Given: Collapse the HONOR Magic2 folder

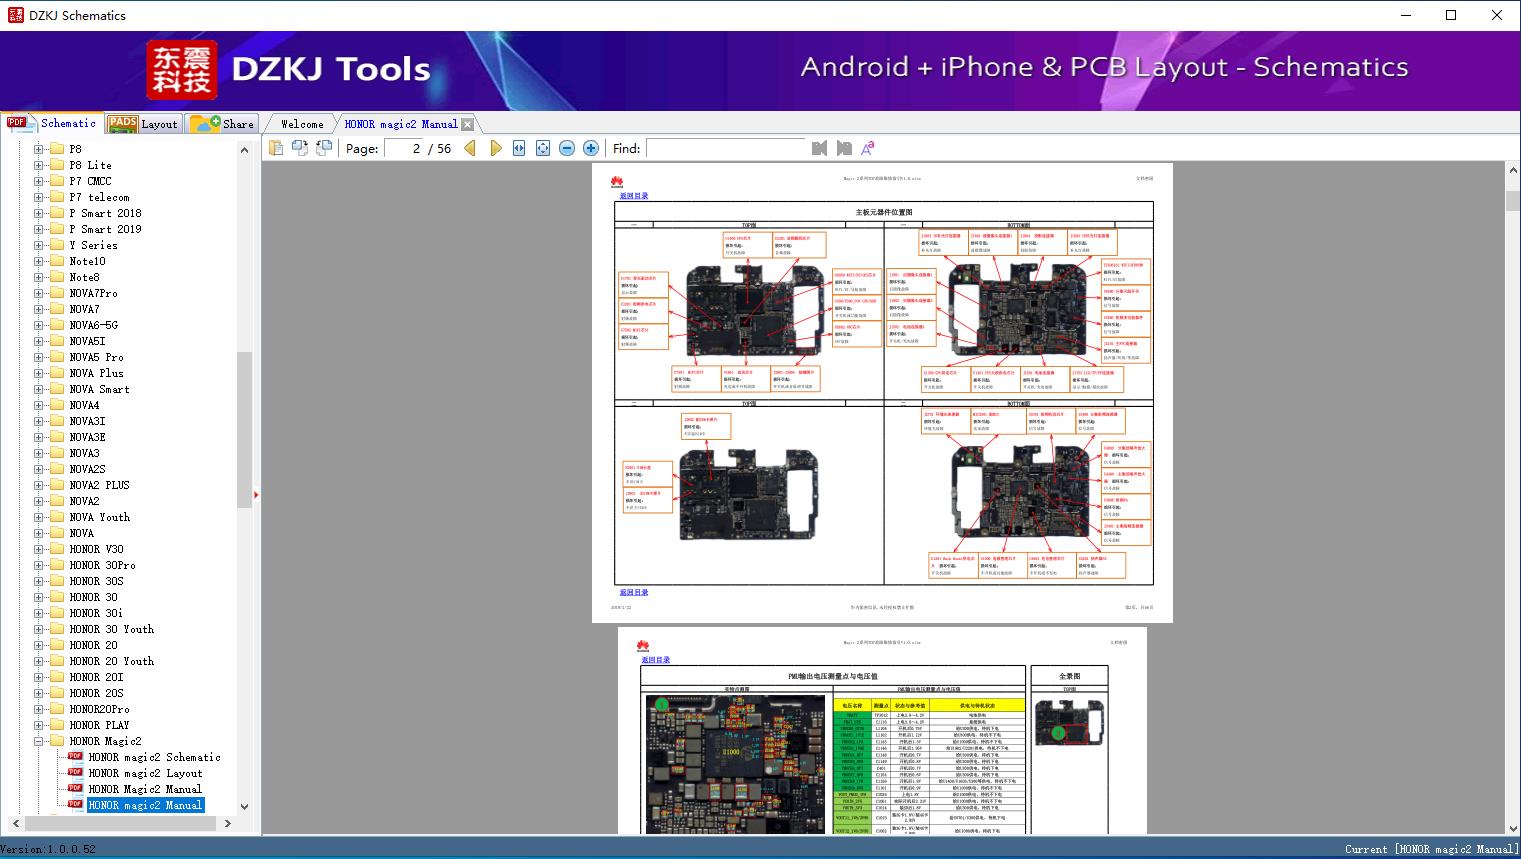Looking at the screenshot, I should [x=39, y=741].
